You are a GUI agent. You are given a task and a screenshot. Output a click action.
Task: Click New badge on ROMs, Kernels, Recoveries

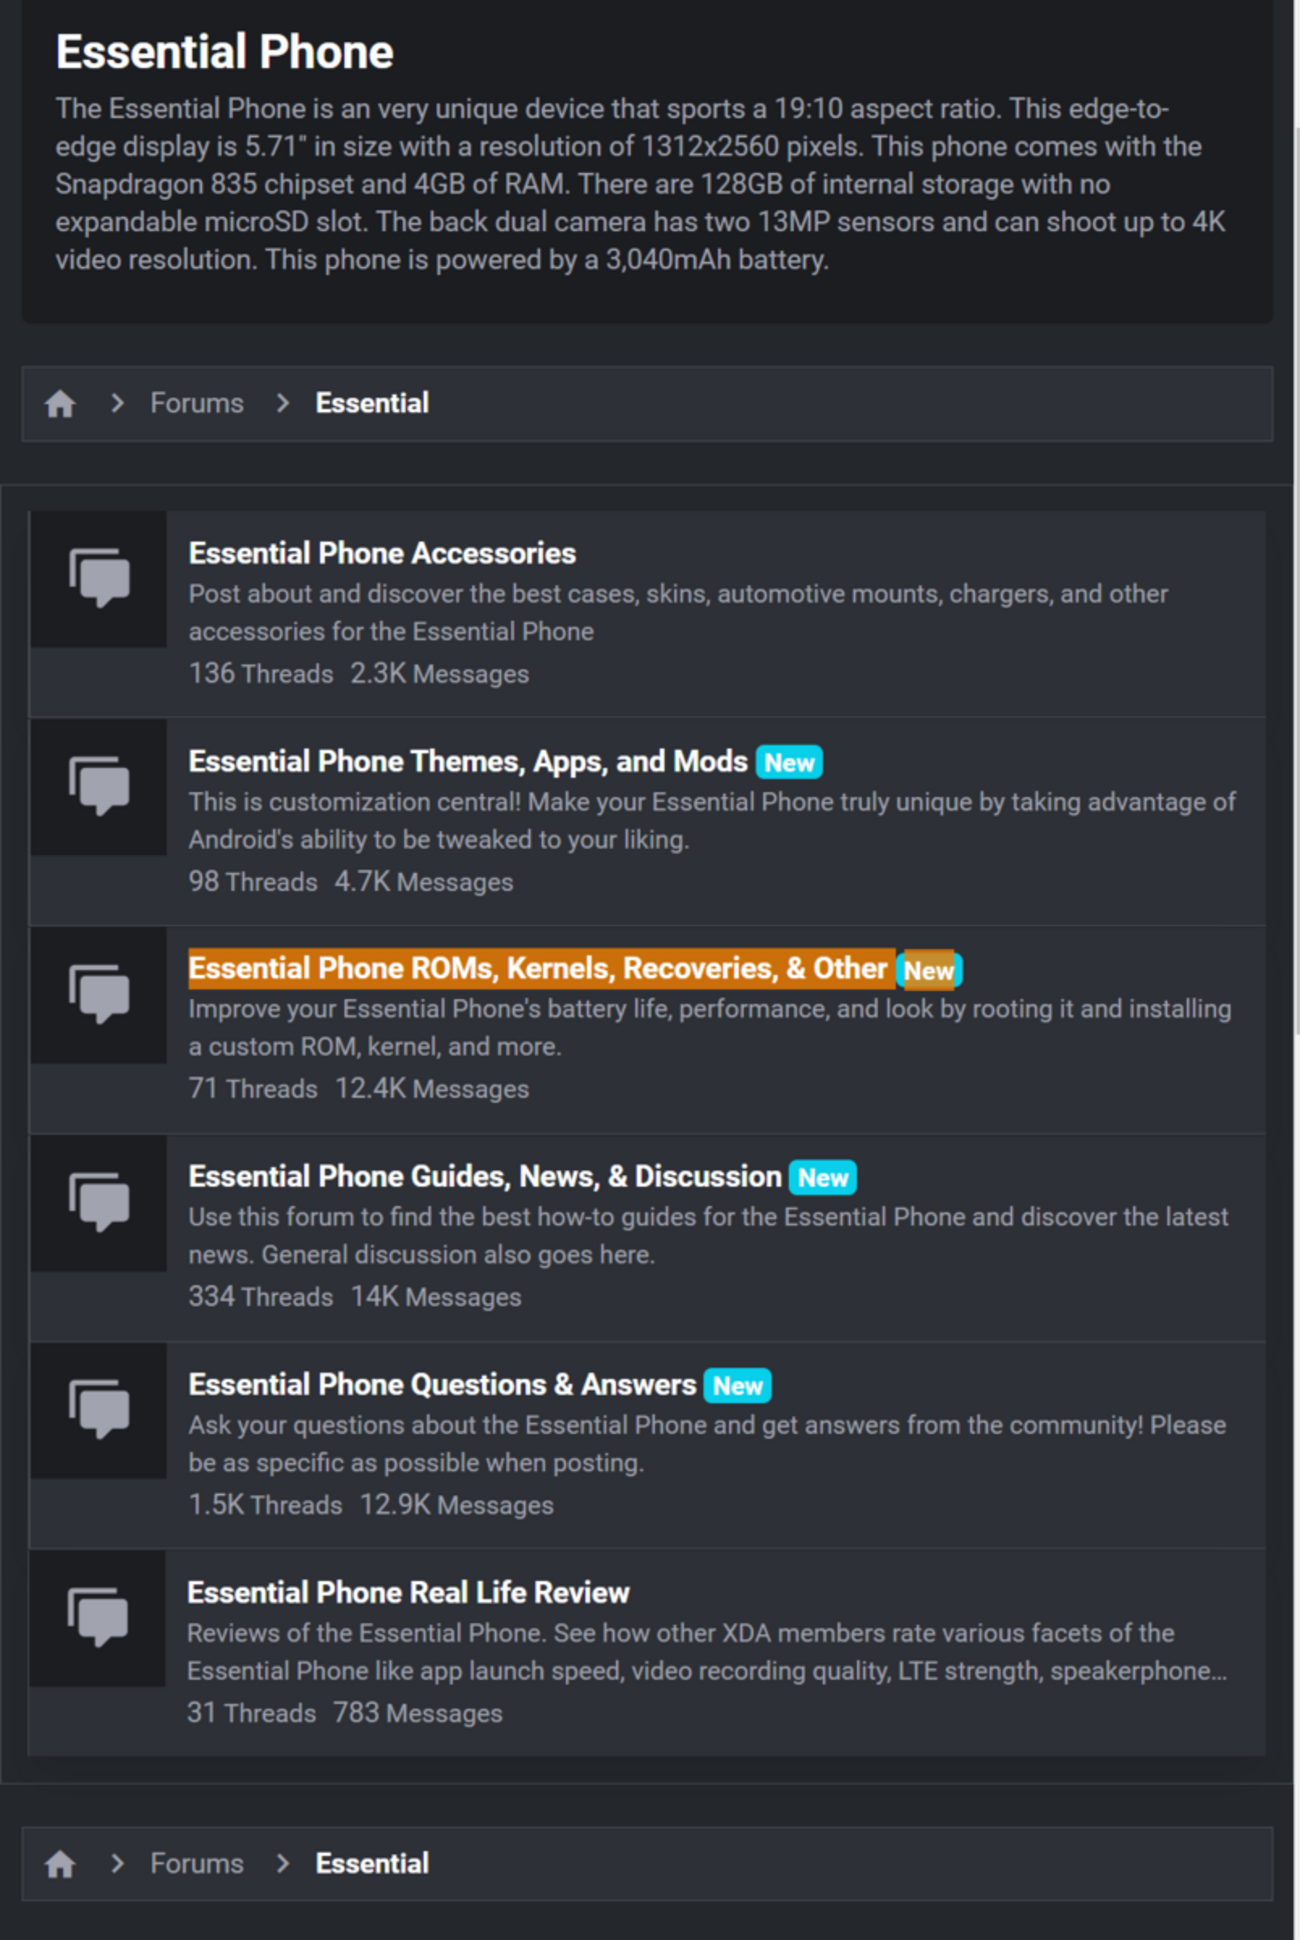click(x=929, y=970)
